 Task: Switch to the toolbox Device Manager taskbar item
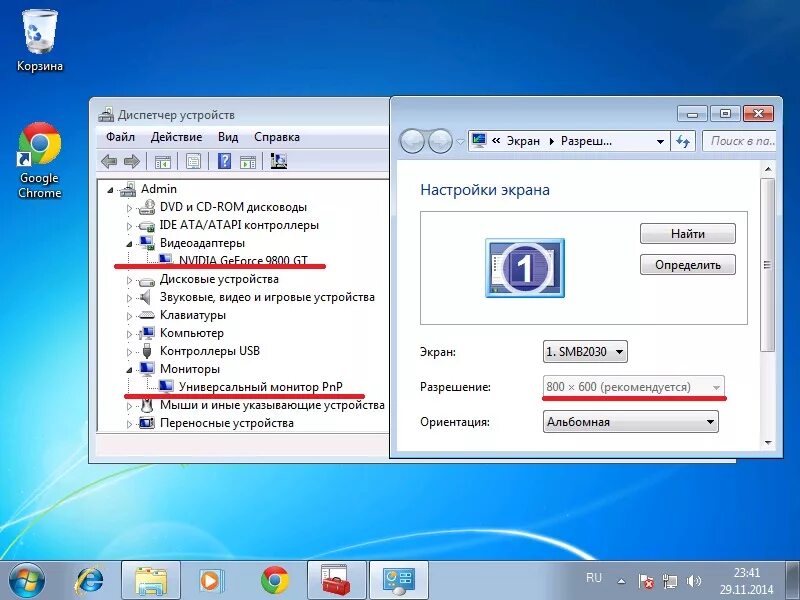336,581
